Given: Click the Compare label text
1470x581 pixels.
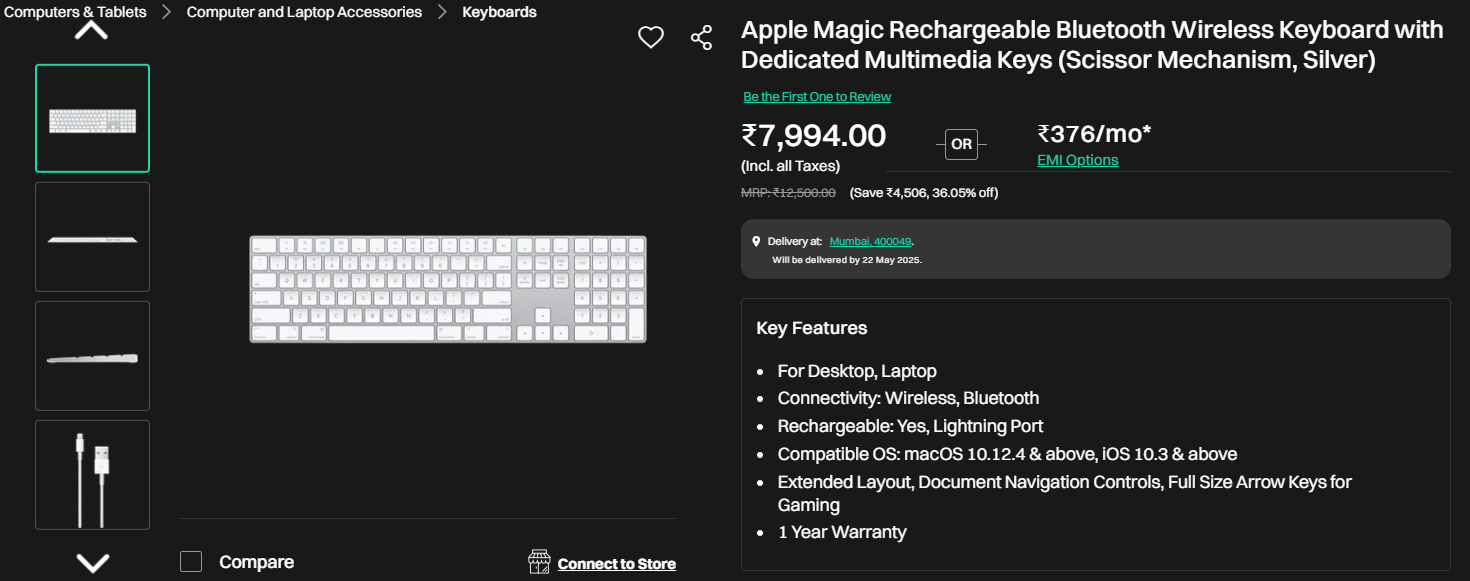Looking at the screenshot, I should (256, 562).
